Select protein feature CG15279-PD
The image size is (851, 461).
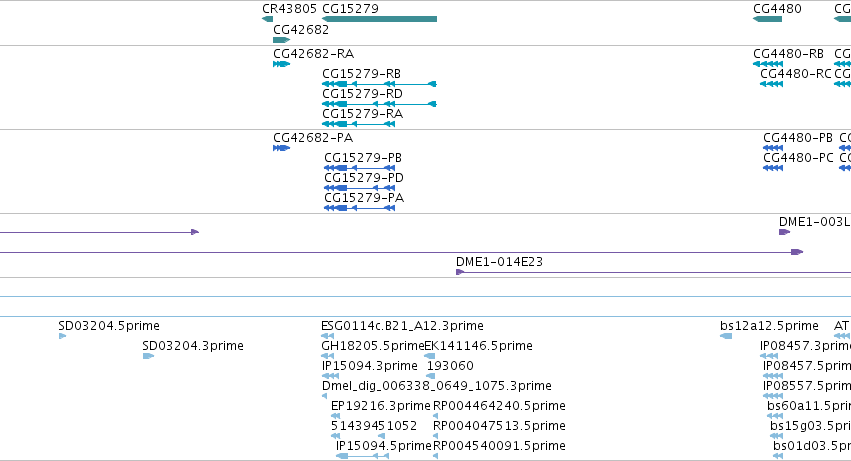coord(359,188)
